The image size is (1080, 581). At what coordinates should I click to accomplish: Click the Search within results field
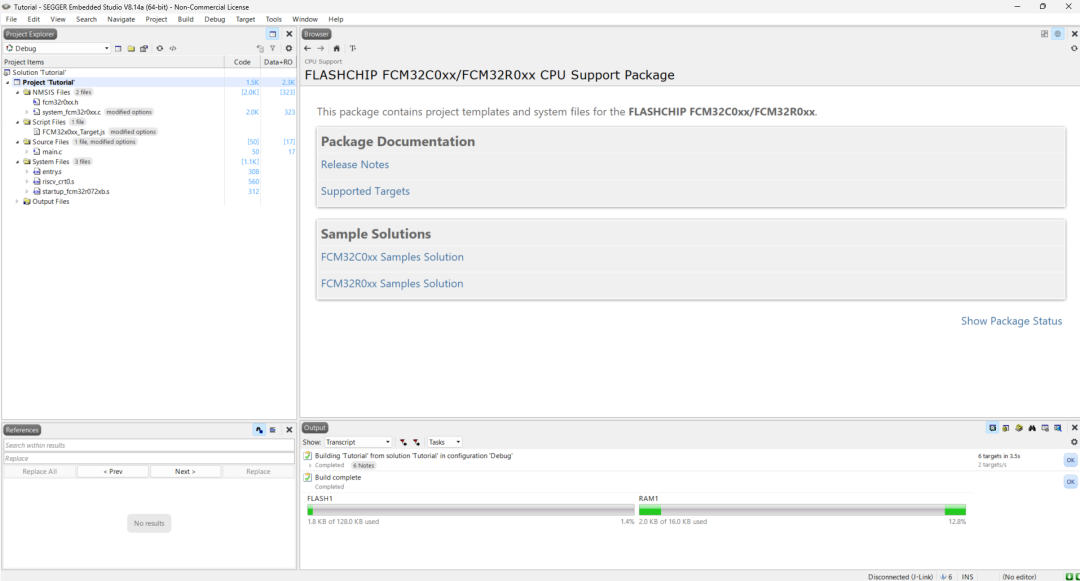(149, 445)
